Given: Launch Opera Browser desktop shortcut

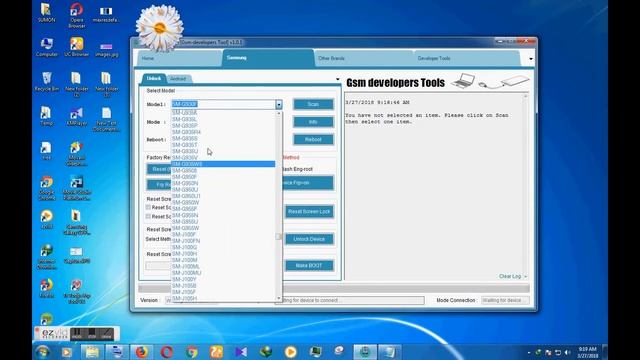Looking at the screenshot, I should tap(76, 15).
